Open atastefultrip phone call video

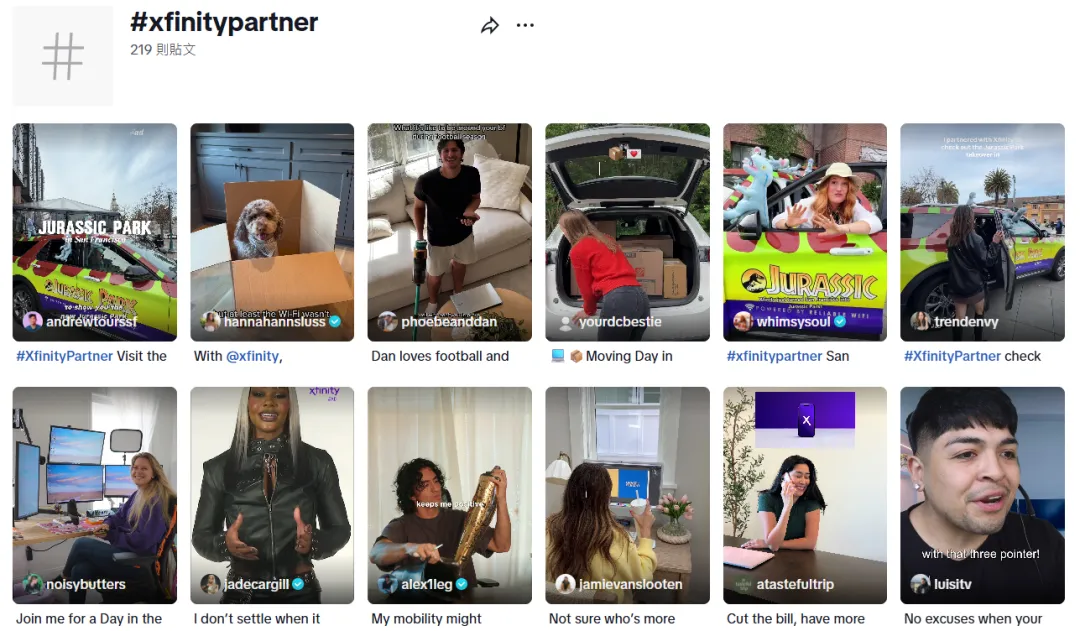click(x=805, y=495)
